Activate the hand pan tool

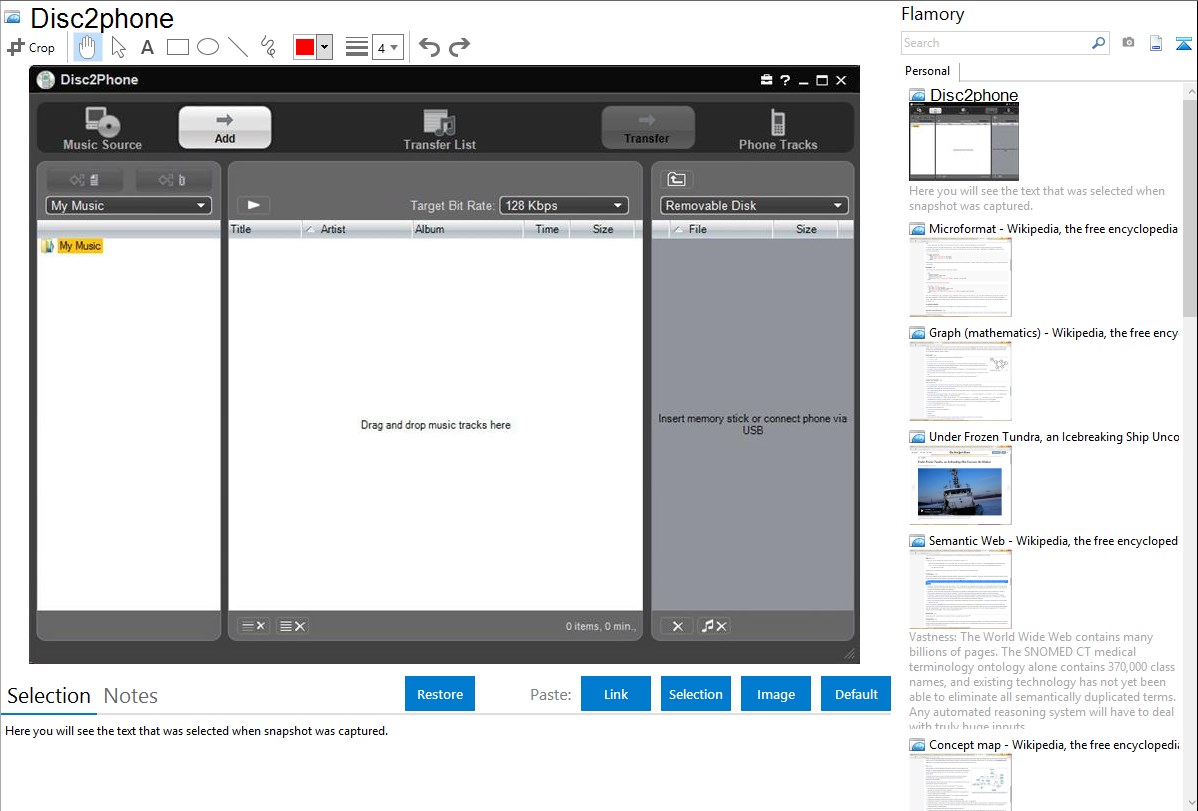tap(87, 47)
